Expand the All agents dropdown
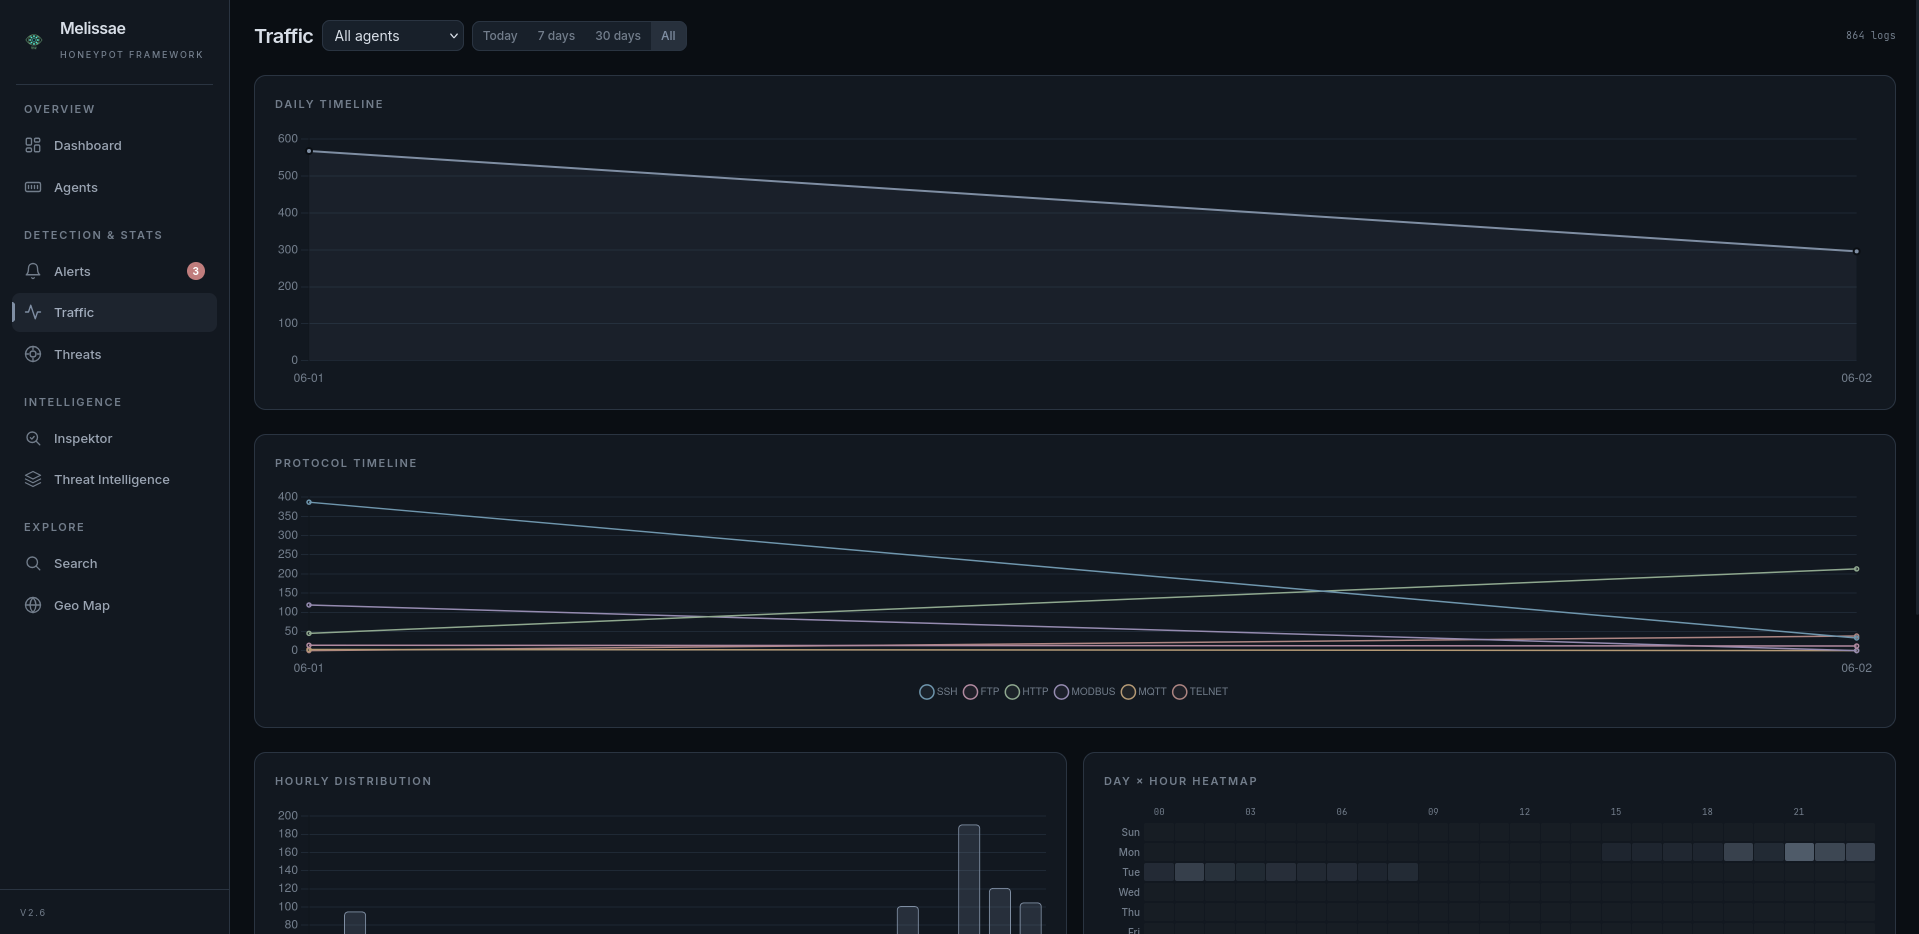Image resolution: width=1919 pixels, height=934 pixels. coord(393,36)
